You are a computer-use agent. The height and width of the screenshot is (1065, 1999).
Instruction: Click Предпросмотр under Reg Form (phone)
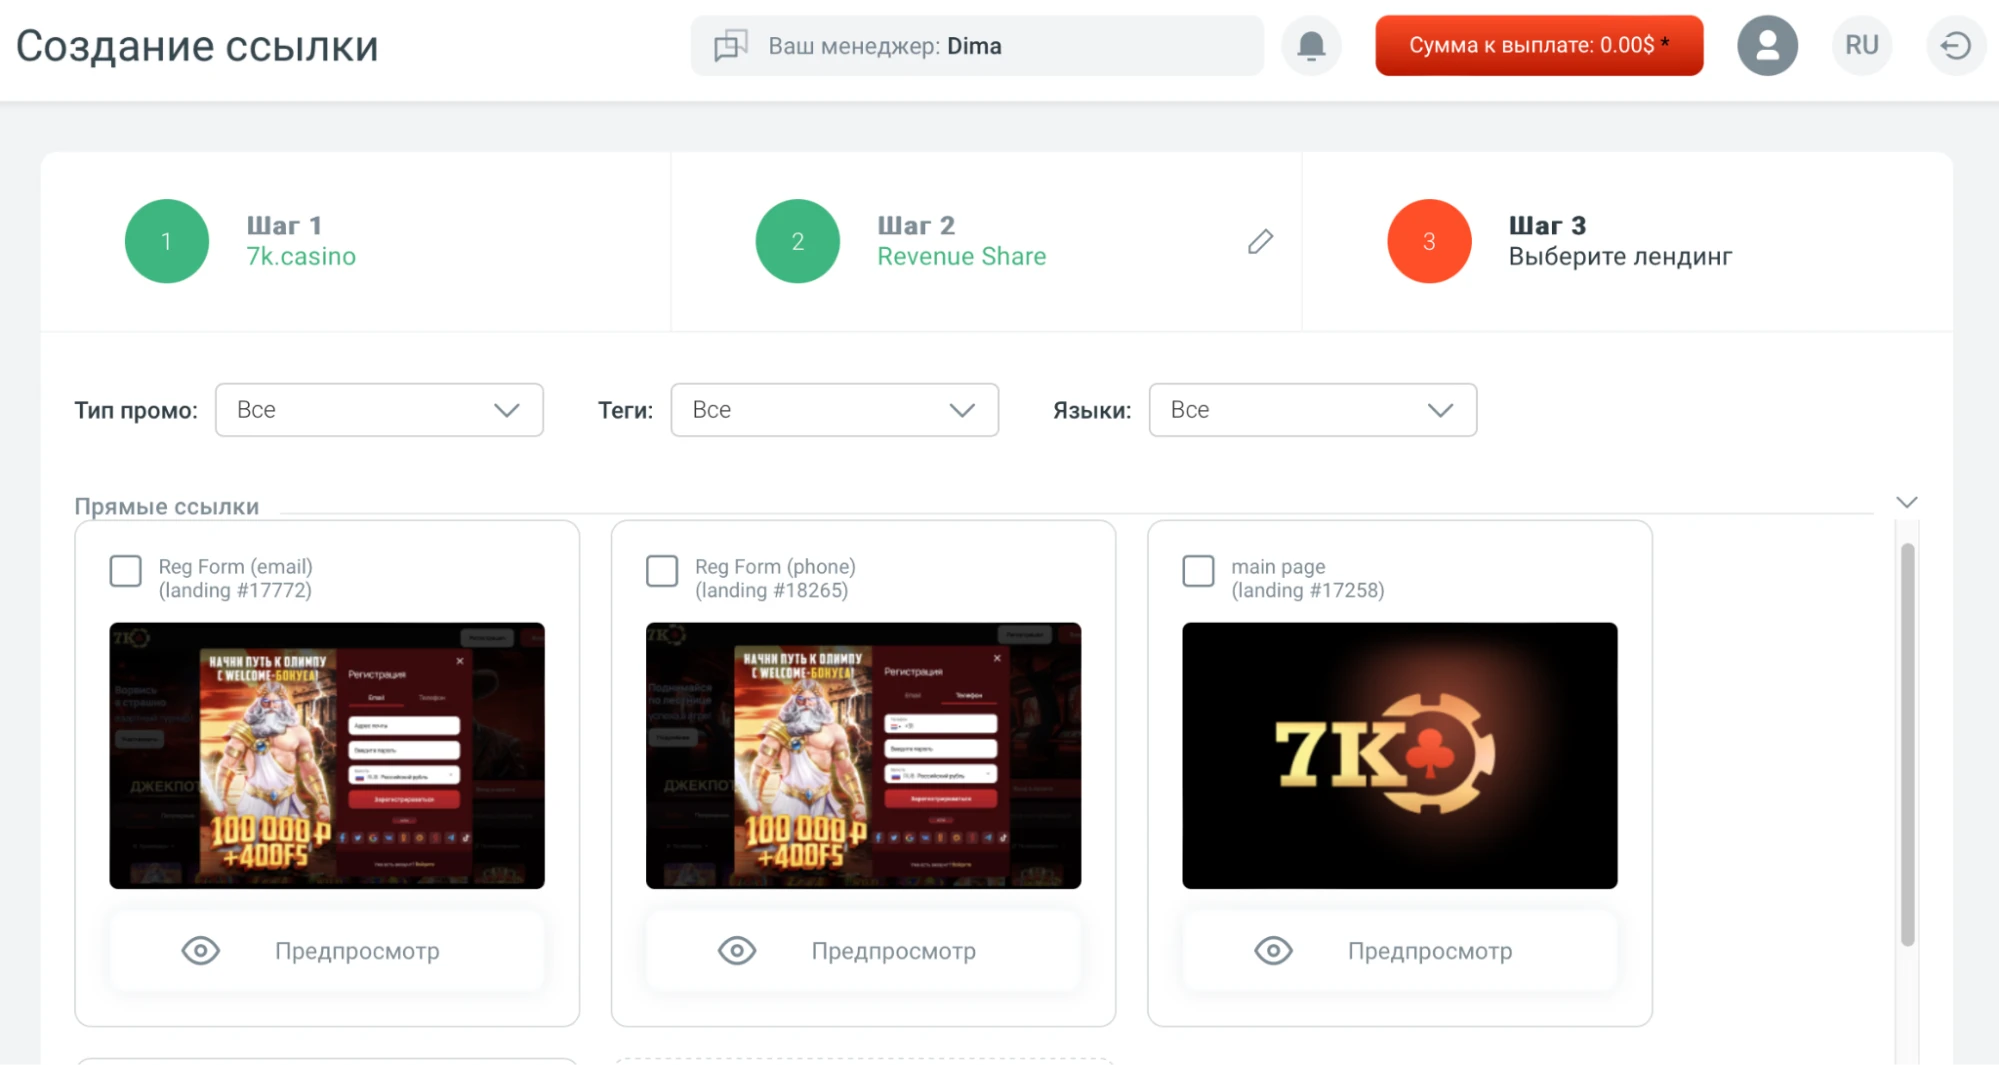coord(863,950)
